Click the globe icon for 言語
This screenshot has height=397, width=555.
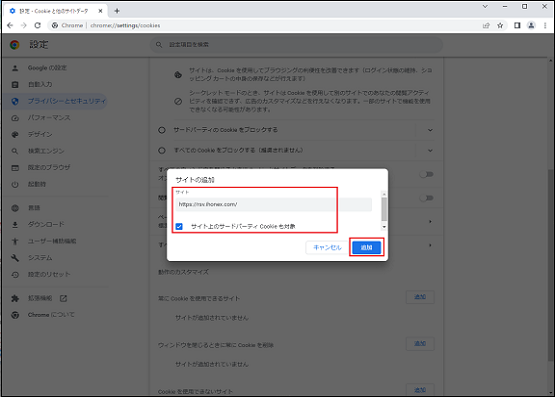(15, 208)
